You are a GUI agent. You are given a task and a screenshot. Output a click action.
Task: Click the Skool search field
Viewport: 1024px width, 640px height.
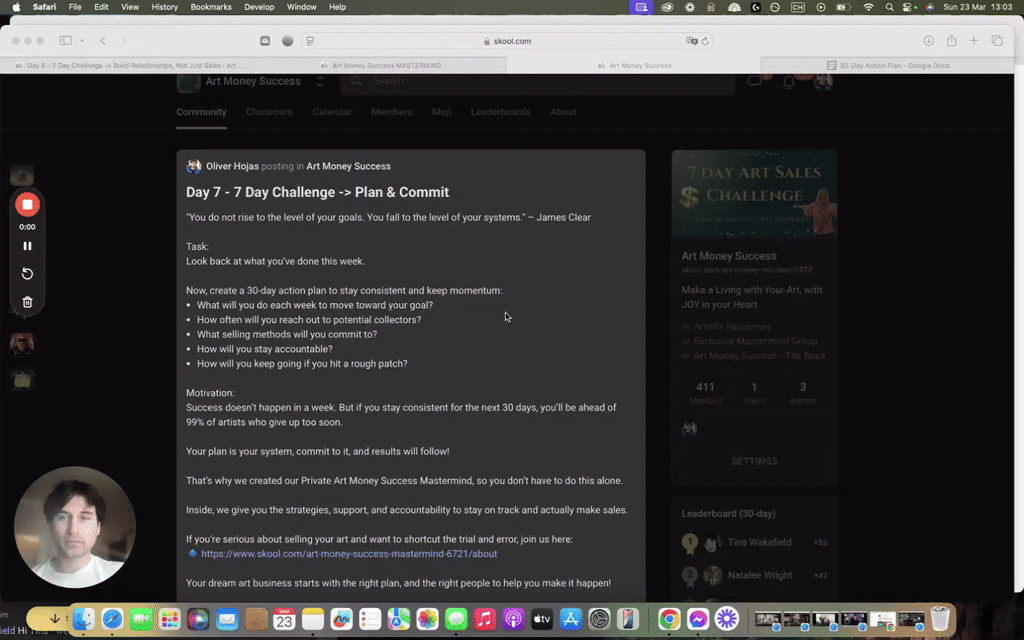(537, 82)
